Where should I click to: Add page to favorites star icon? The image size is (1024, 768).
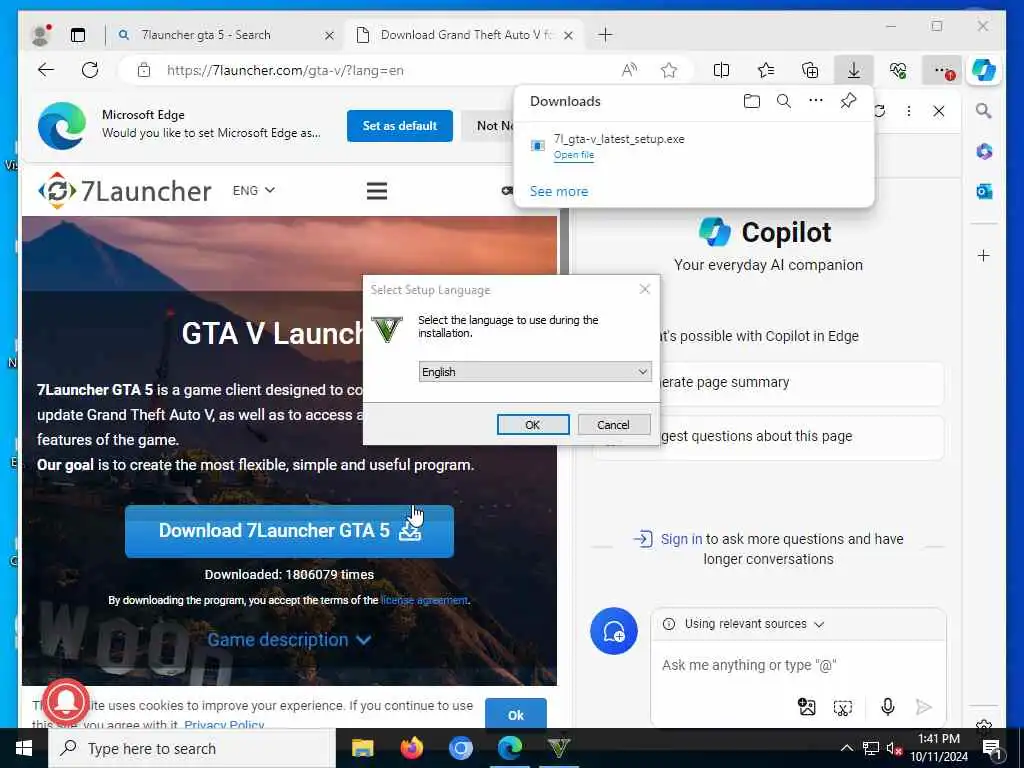coord(669,70)
